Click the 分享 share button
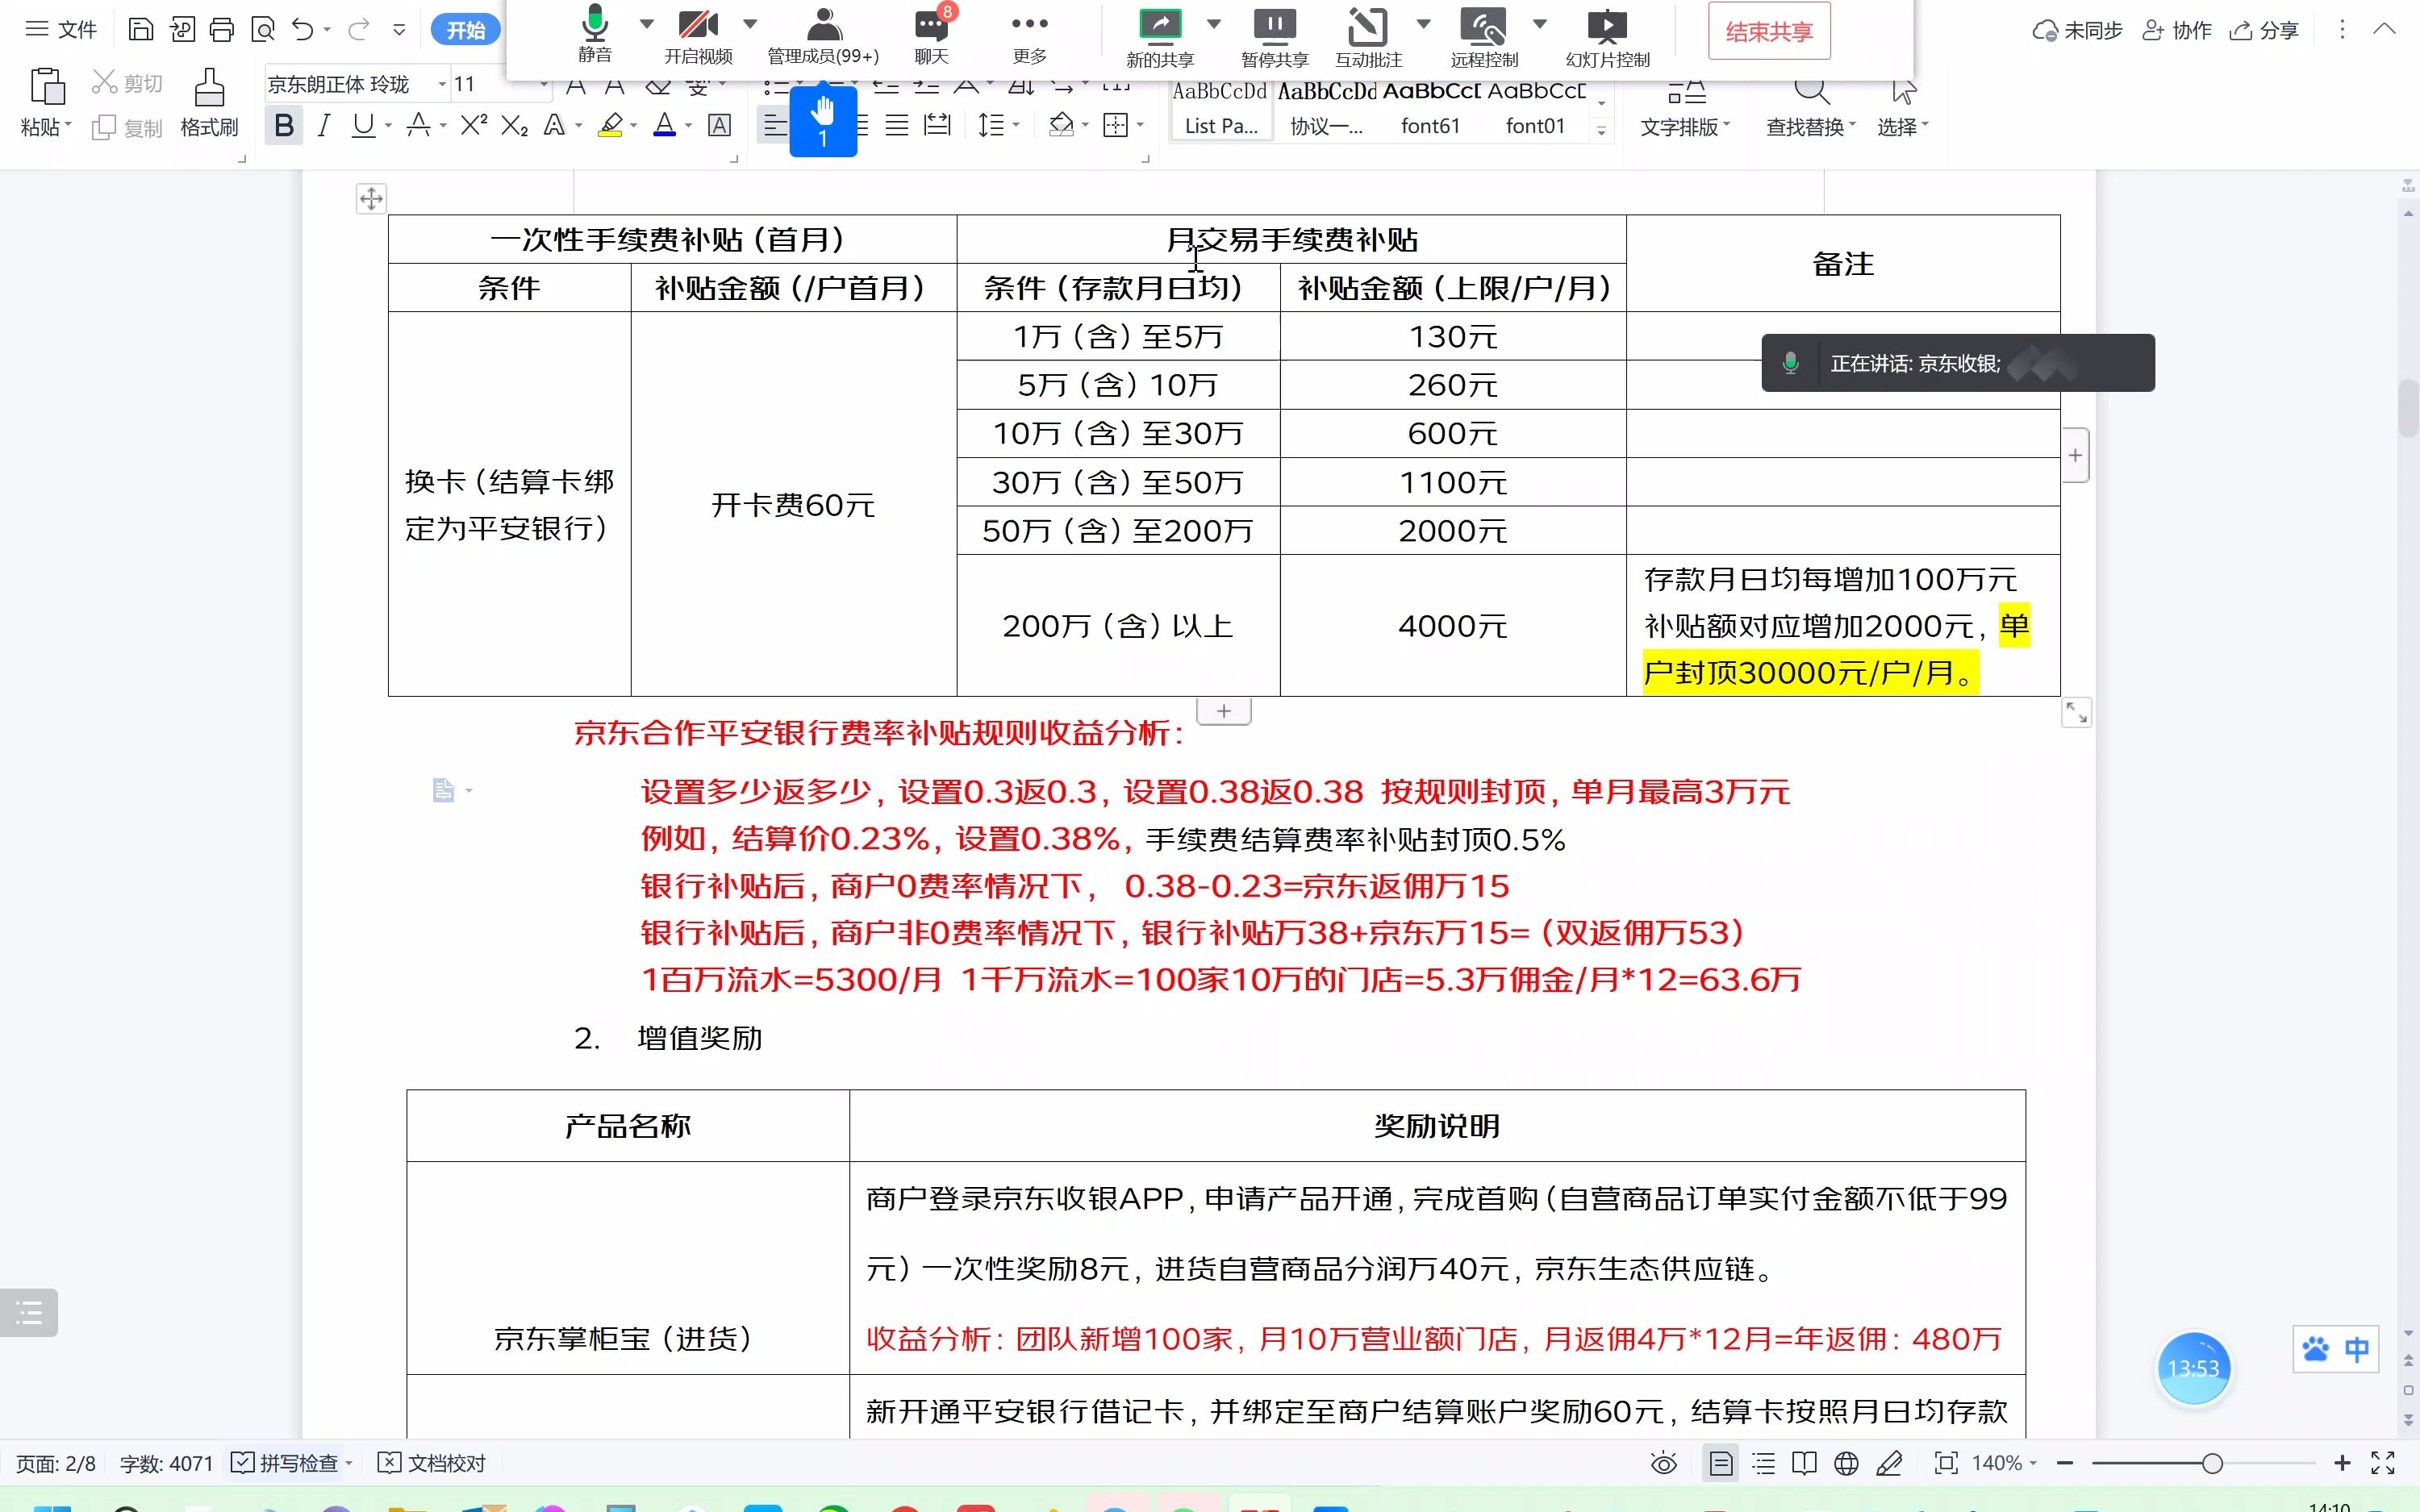This screenshot has width=2420, height=1512. tap(2264, 30)
